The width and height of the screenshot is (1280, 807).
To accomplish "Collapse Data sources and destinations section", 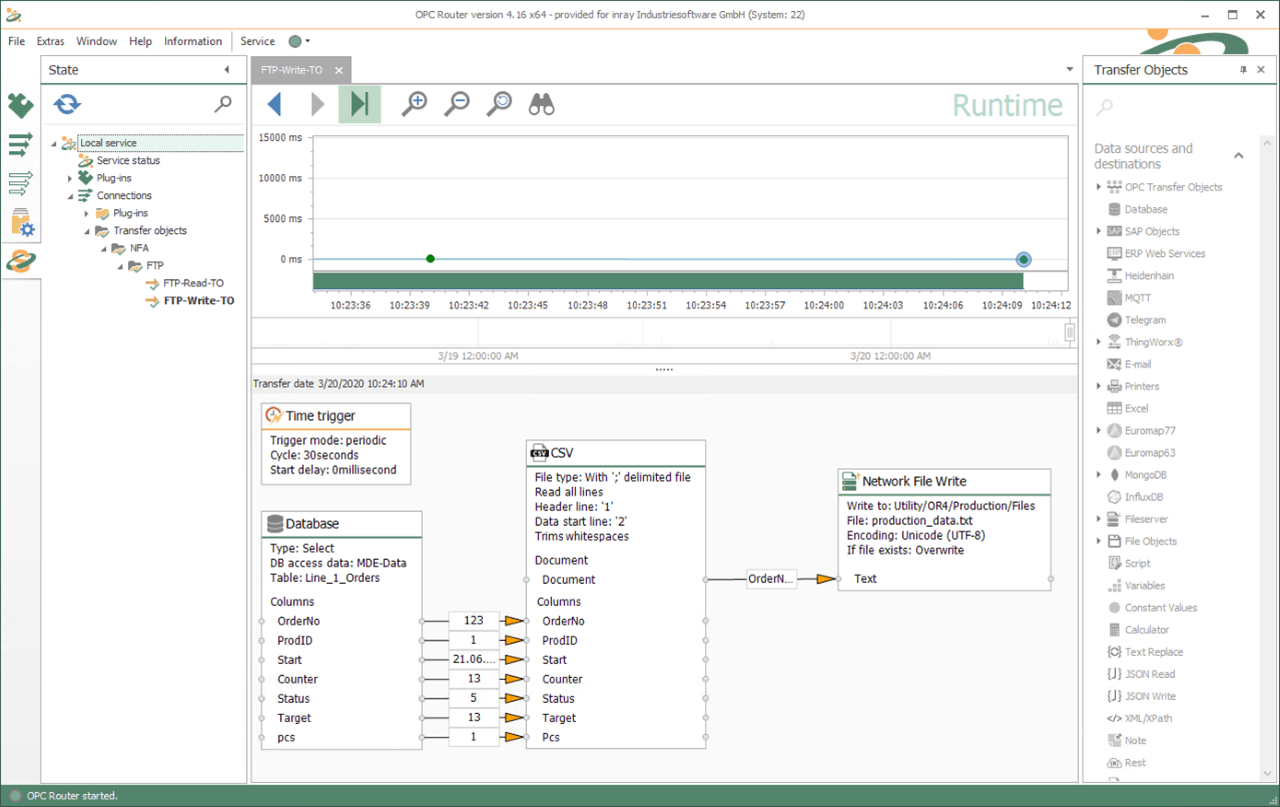I will pos(1238,156).
